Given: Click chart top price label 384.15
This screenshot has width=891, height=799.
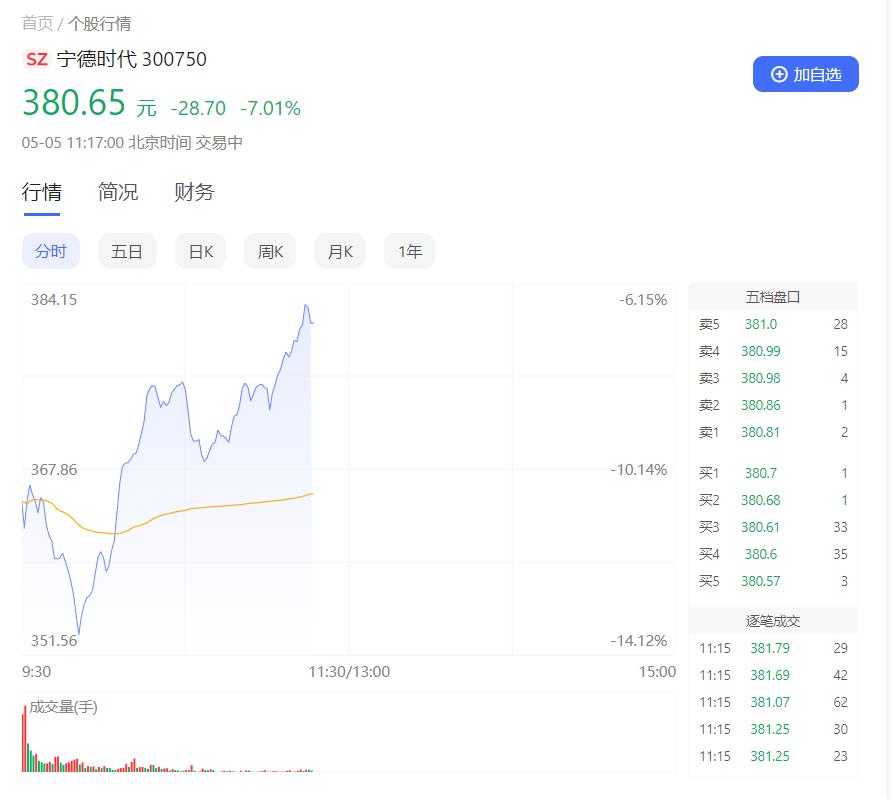Looking at the screenshot, I should point(54,300).
